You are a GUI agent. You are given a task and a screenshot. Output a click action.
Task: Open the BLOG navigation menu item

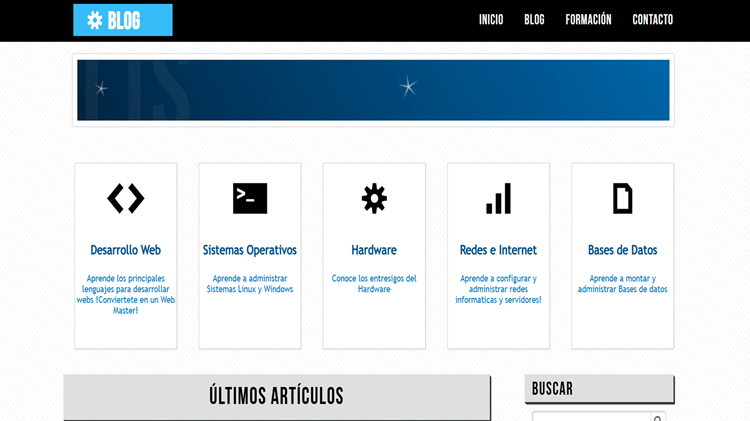point(534,20)
